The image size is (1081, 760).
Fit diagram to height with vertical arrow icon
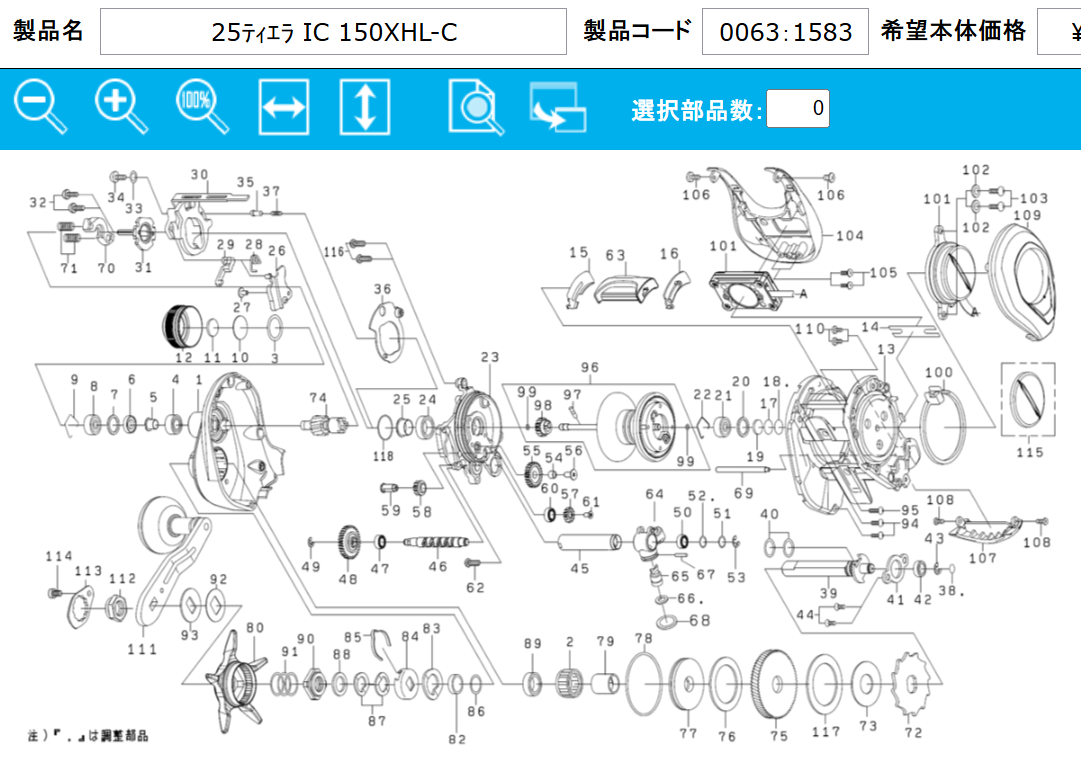pyautogui.click(x=365, y=107)
